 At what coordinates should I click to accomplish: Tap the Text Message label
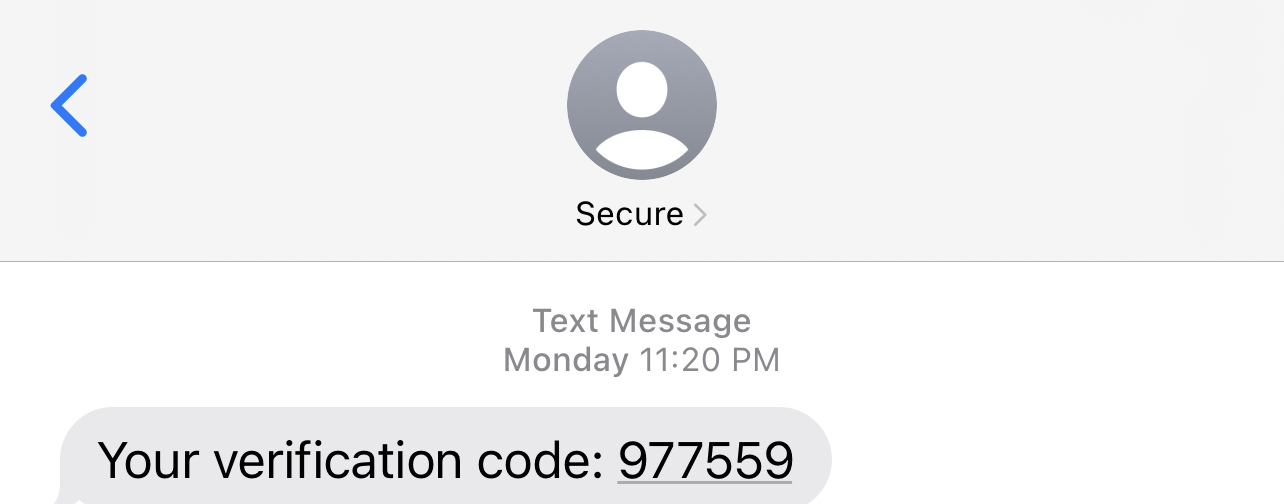(642, 321)
